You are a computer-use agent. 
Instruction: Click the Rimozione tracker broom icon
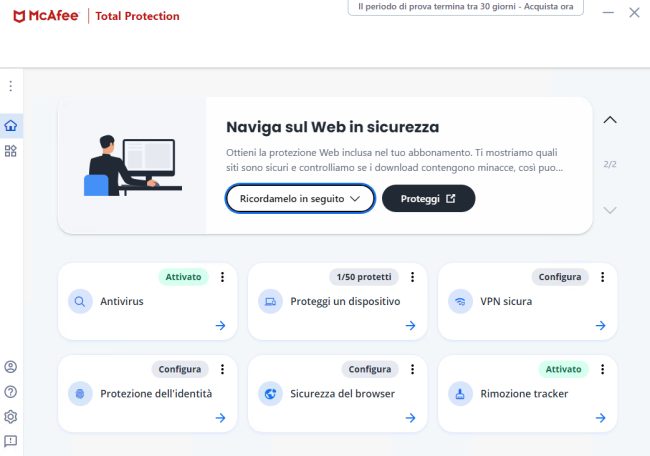click(460, 394)
